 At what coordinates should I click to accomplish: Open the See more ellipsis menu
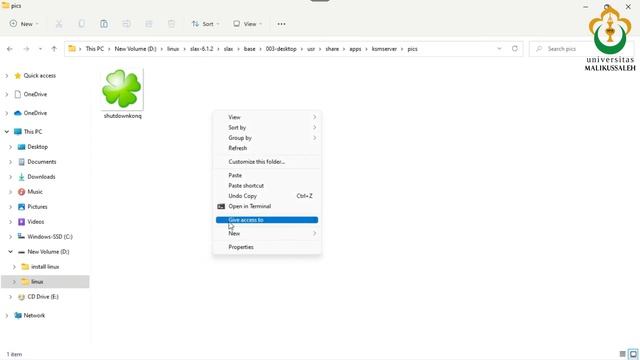click(x=281, y=24)
